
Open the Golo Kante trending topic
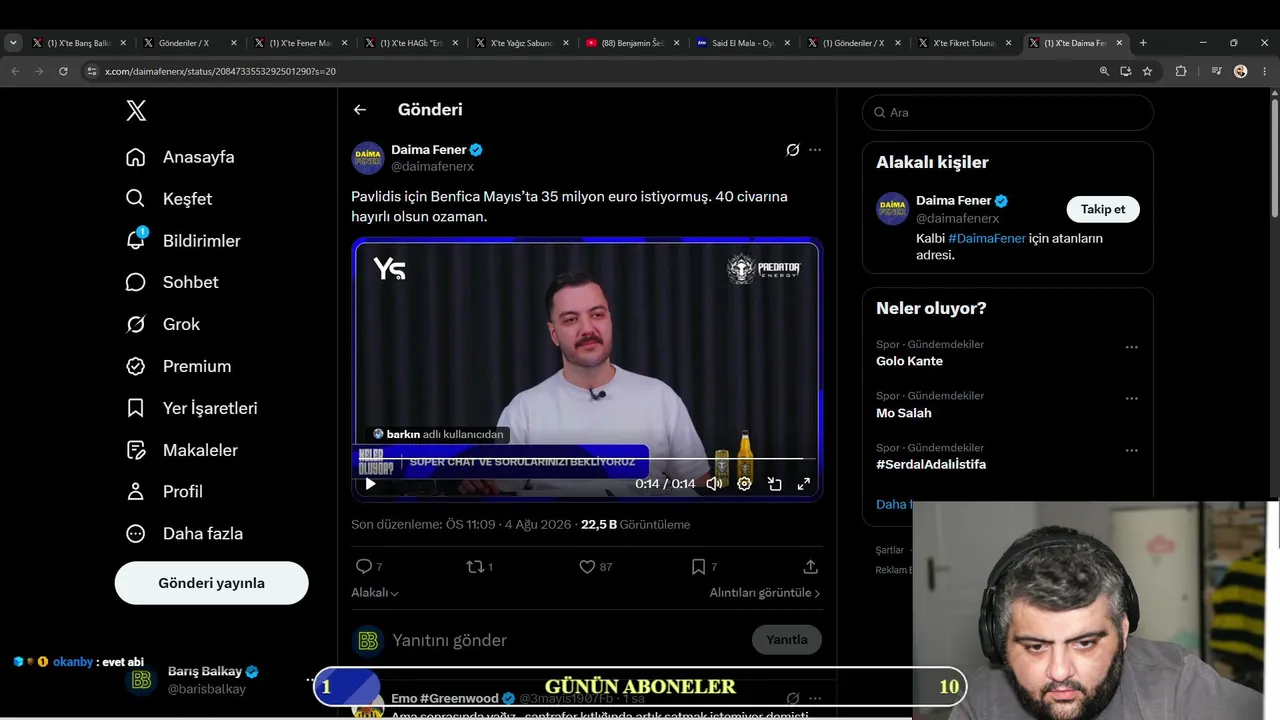pyautogui.click(x=909, y=361)
